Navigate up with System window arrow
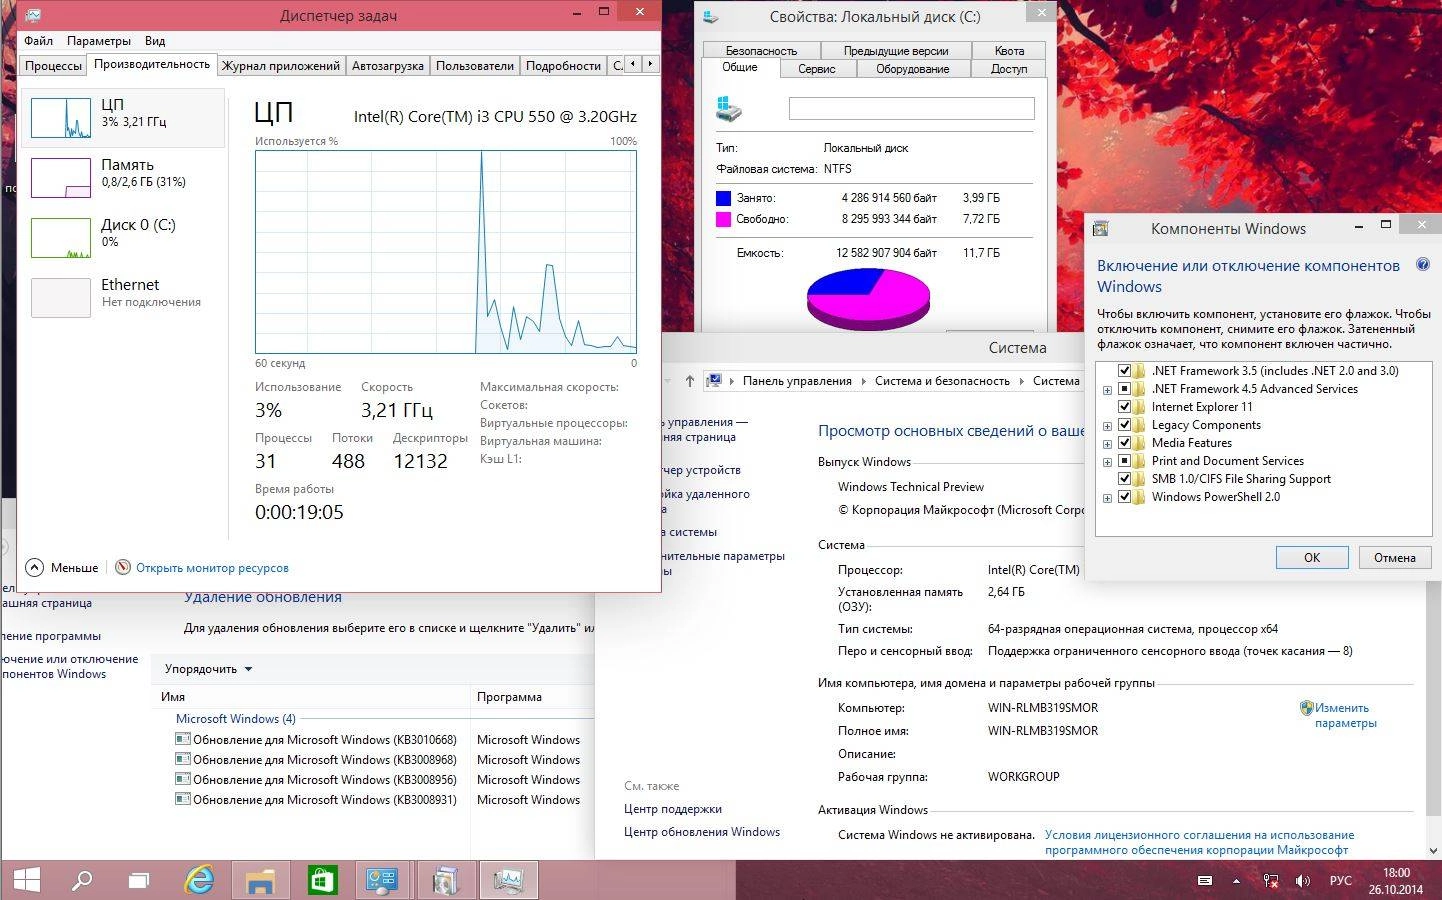The width and height of the screenshot is (1442, 900). tap(690, 381)
